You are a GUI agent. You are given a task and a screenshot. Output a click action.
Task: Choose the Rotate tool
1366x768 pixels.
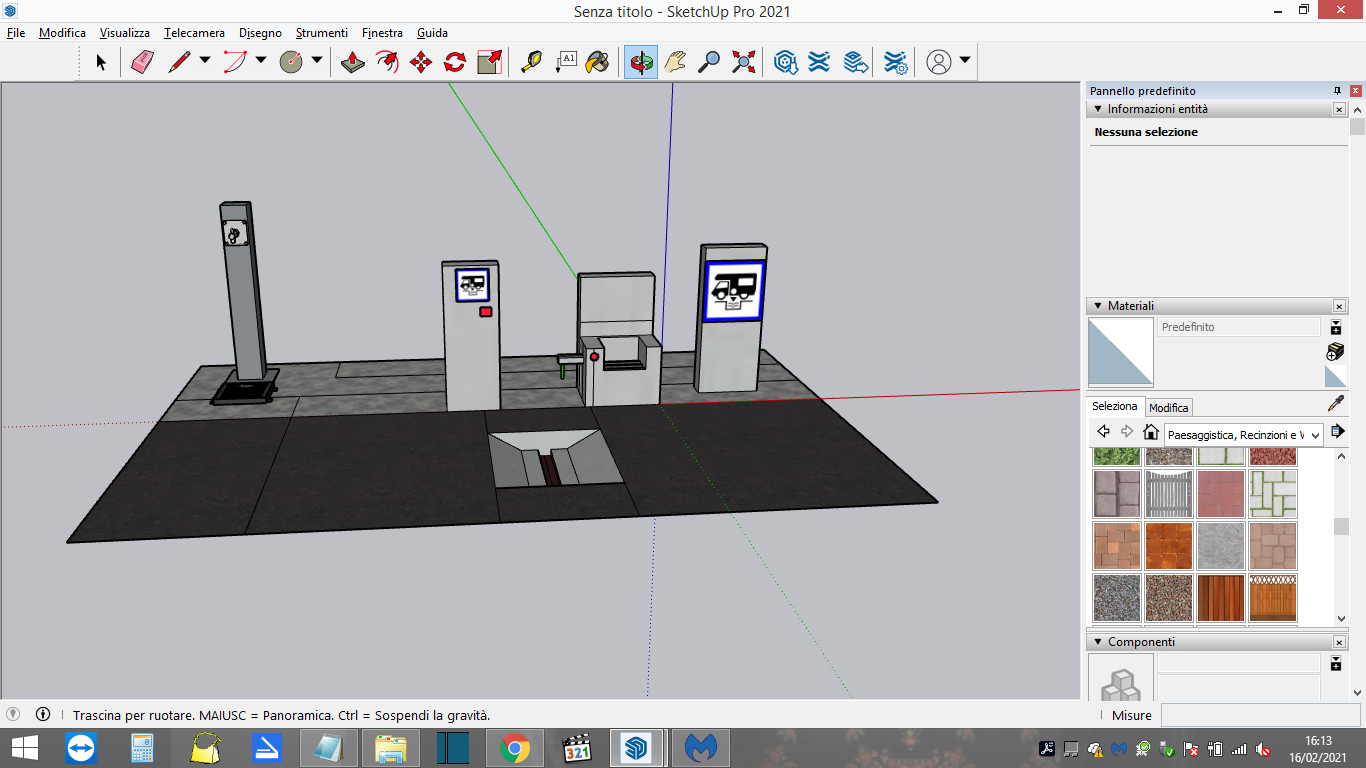(x=455, y=62)
